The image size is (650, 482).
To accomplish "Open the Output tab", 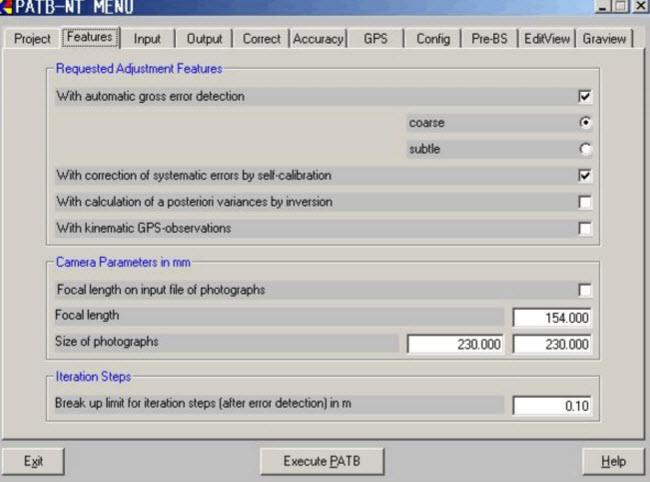I will tap(204, 39).
